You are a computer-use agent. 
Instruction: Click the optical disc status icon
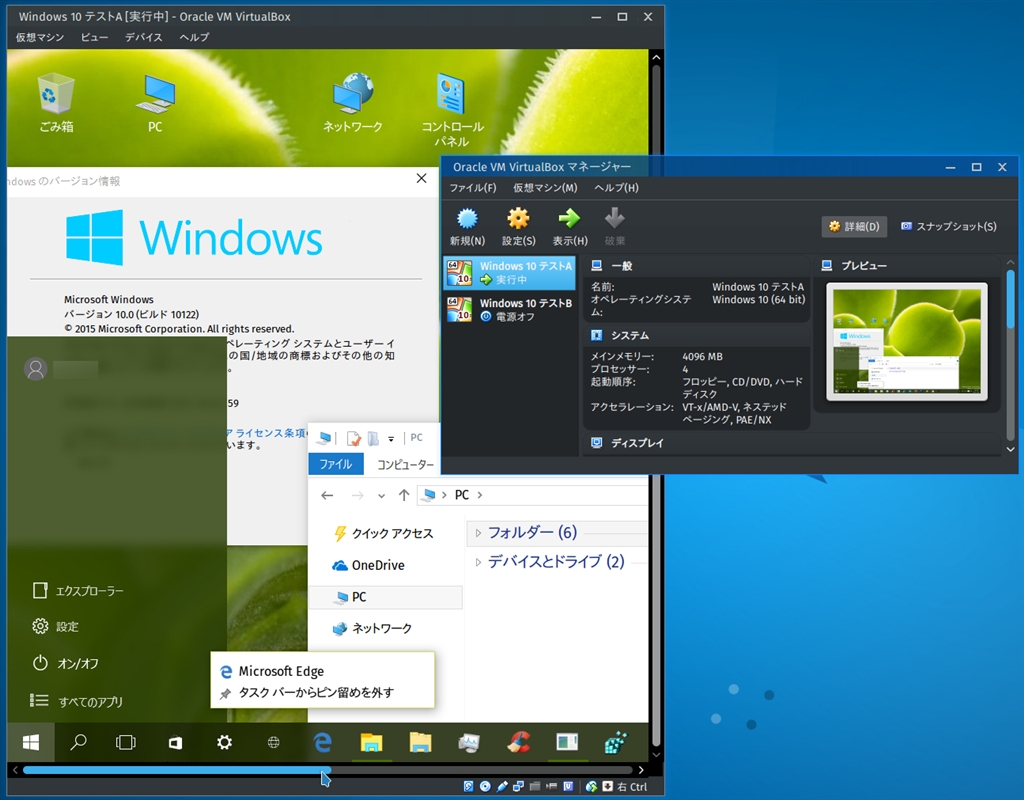pyautogui.click(x=485, y=786)
